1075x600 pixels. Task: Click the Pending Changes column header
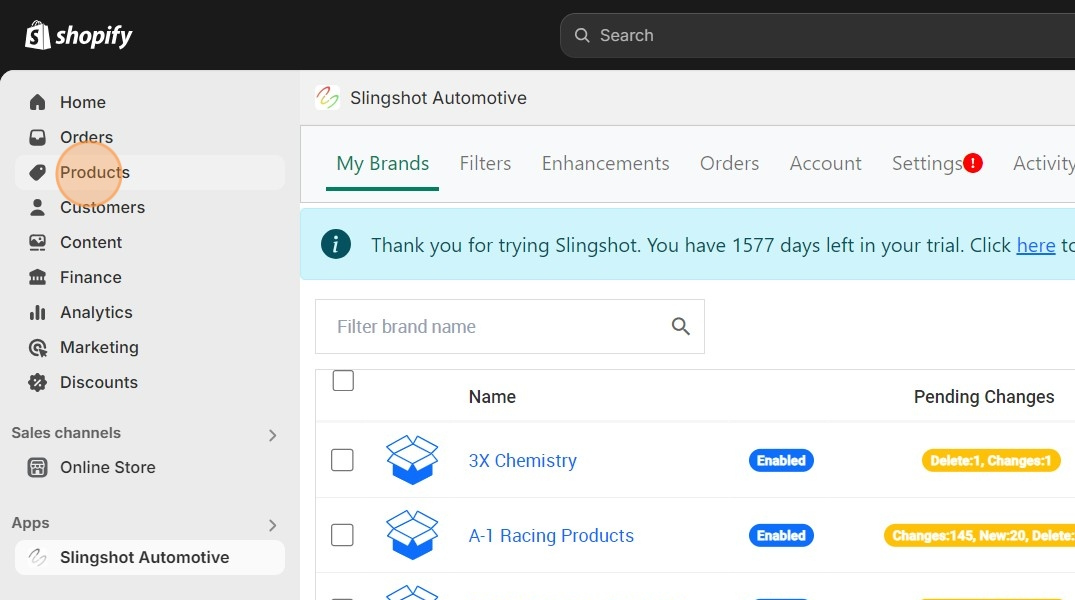pos(984,396)
